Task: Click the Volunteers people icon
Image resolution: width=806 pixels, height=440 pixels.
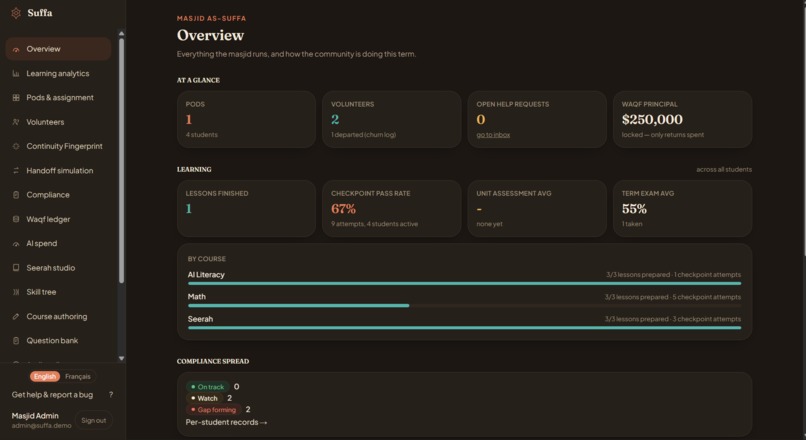Action: [x=16, y=122]
